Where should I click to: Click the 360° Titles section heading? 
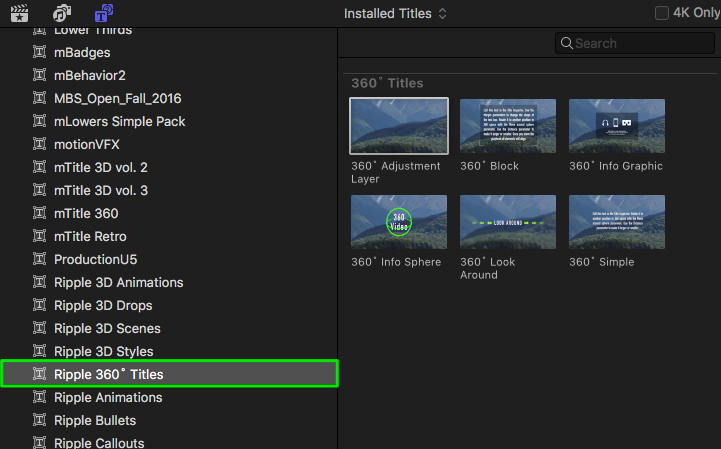click(x=387, y=83)
